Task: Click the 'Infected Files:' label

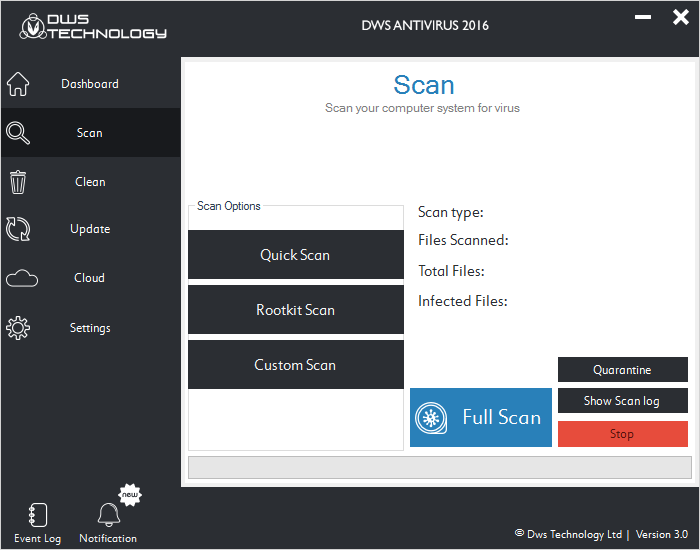Action: tap(462, 301)
